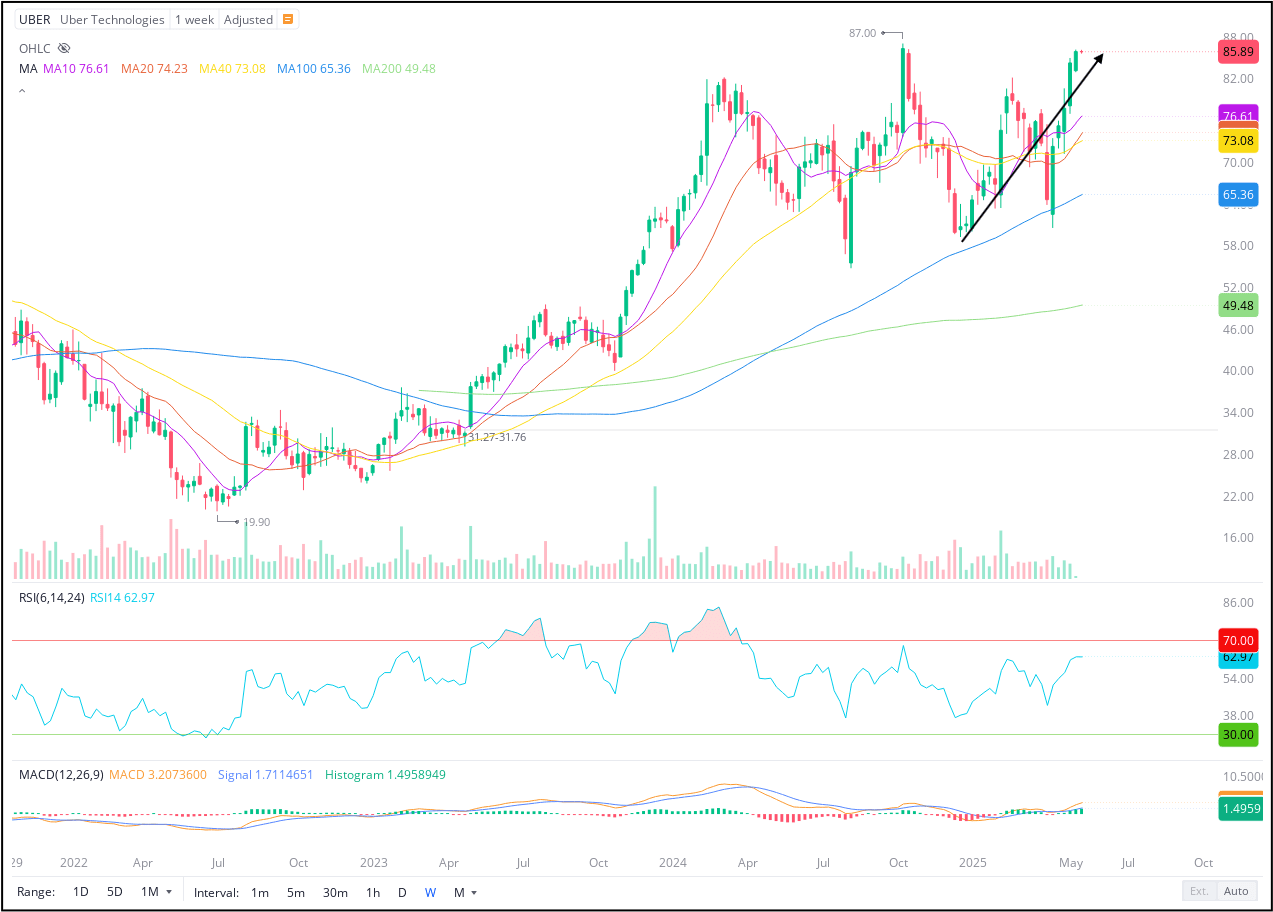Open the chart settings via the orange icon
Image resolution: width=1273 pixels, height=912 pixels.
coord(288,18)
